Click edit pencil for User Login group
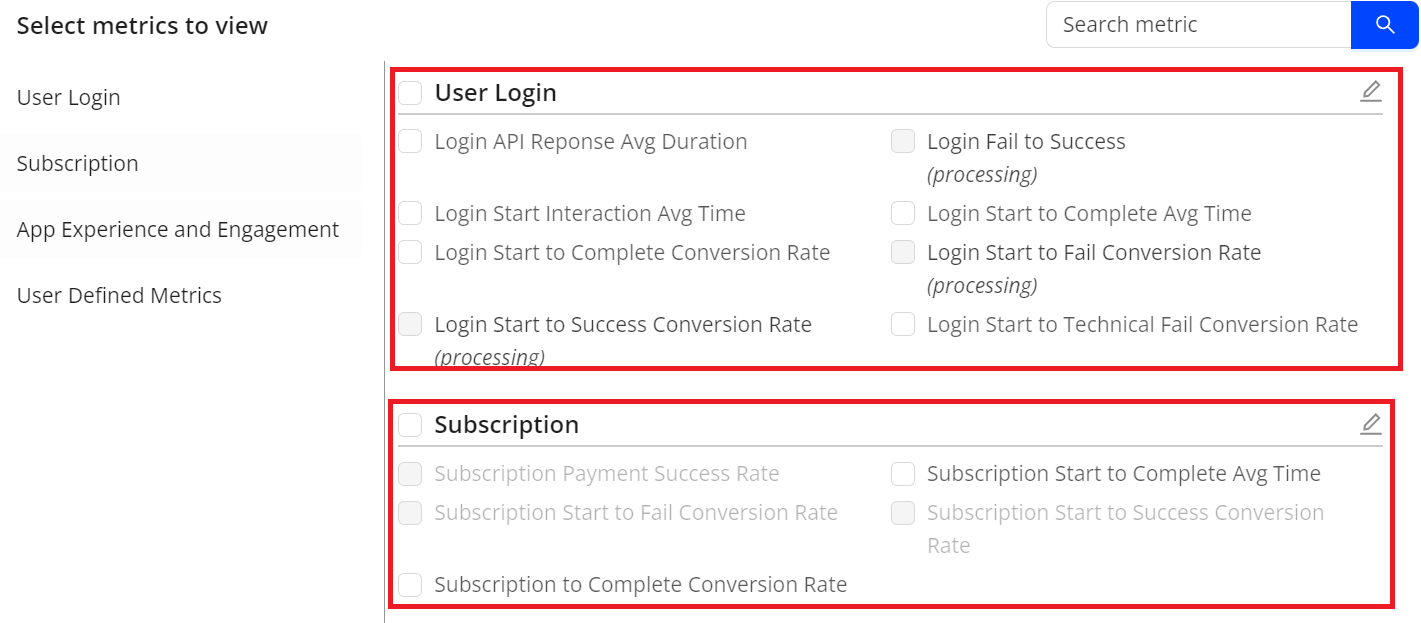1421x623 pixels. [1370, 92]
